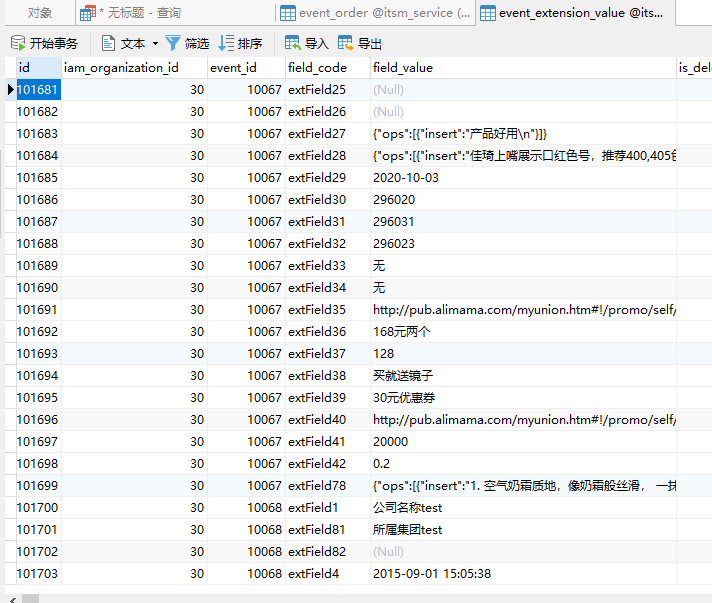Select the 20000 value cell
The image size is (712, 603).
click(523, 442)
